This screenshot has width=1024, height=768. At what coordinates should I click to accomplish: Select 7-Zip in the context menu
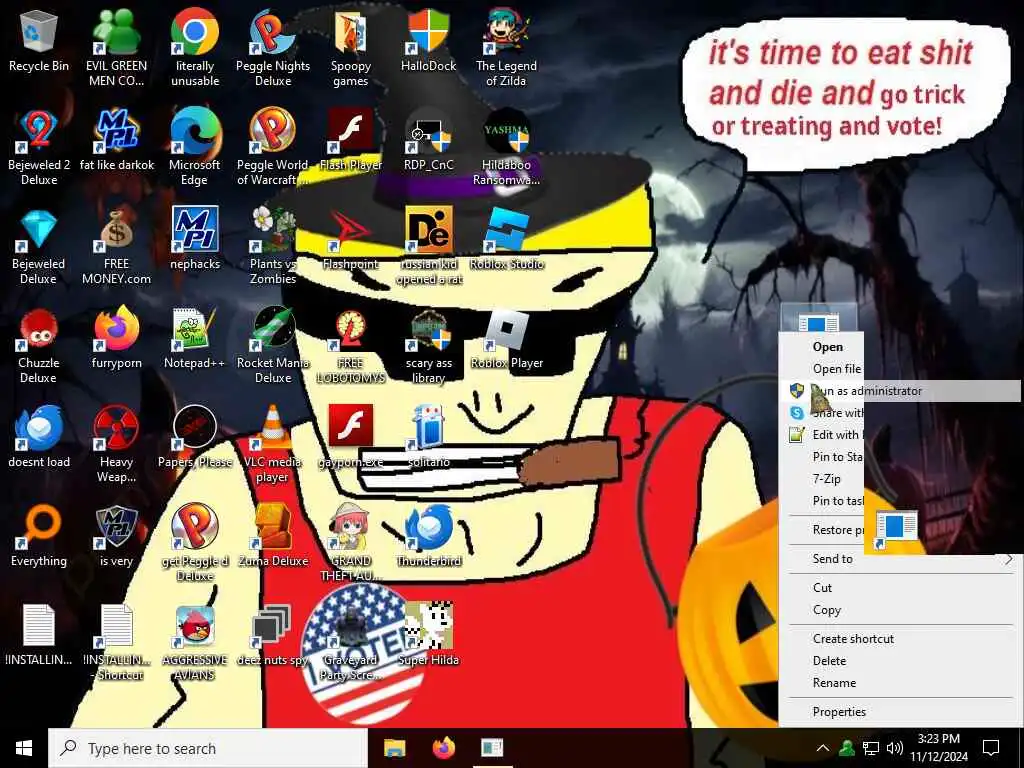827,479
